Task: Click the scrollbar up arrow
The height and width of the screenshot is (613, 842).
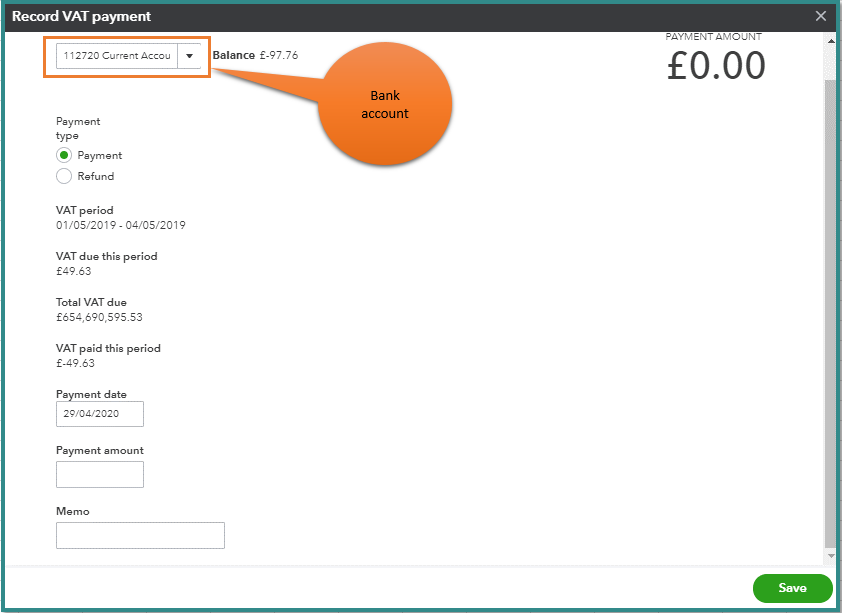Action: point(832,41)
